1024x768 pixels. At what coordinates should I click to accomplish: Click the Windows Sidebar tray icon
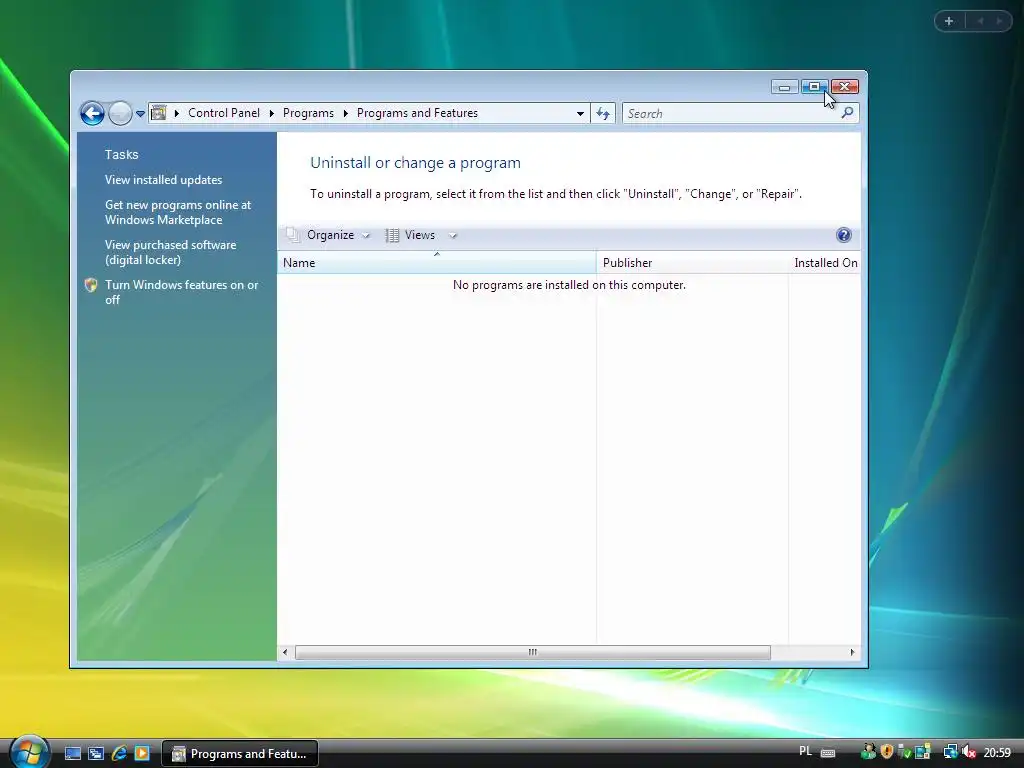(x=922, y=752)
